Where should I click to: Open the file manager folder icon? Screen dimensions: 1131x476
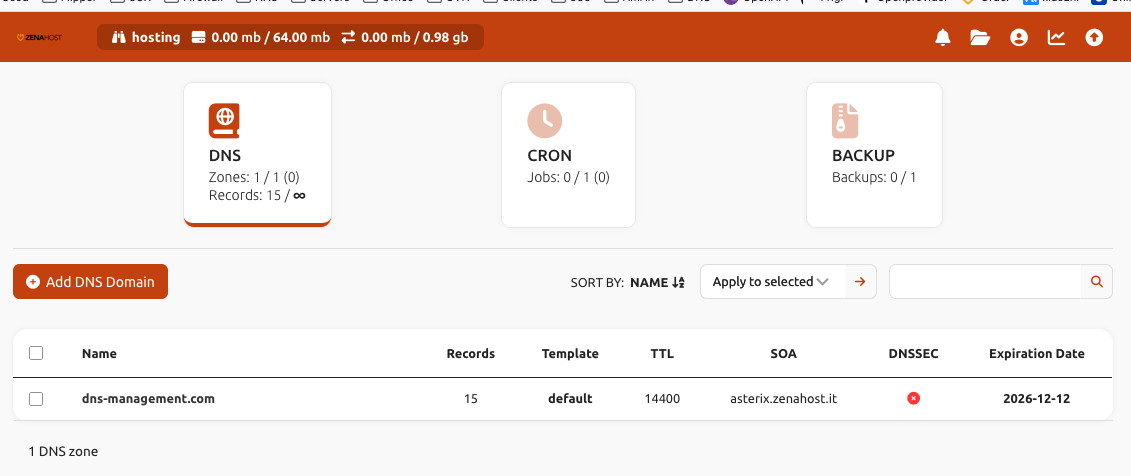click(980, 38)
